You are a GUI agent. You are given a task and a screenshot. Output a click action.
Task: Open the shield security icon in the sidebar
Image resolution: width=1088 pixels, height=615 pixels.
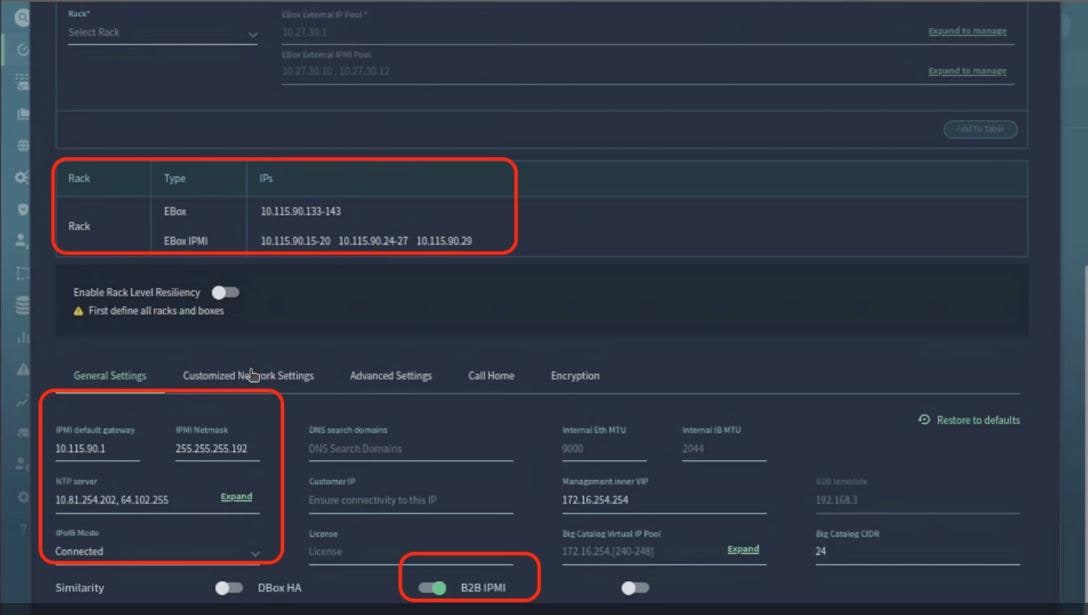22,208
